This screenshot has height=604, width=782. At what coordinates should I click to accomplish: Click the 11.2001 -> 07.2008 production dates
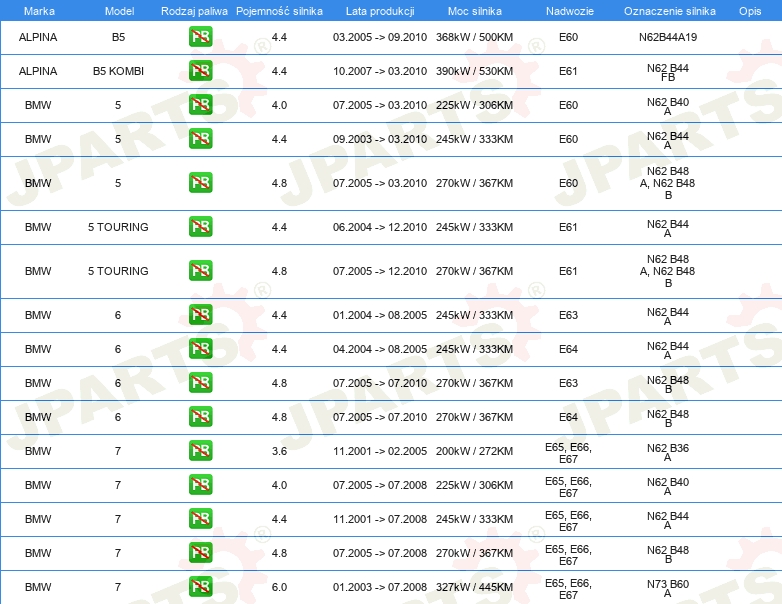[x=380, y=519]
